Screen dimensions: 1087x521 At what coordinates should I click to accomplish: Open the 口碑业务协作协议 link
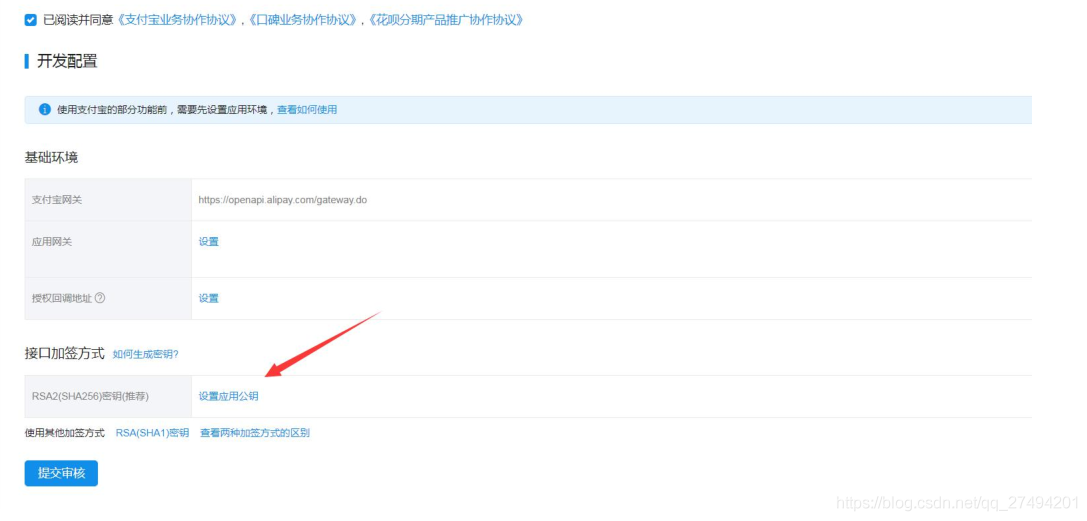[x=303, y=20]
